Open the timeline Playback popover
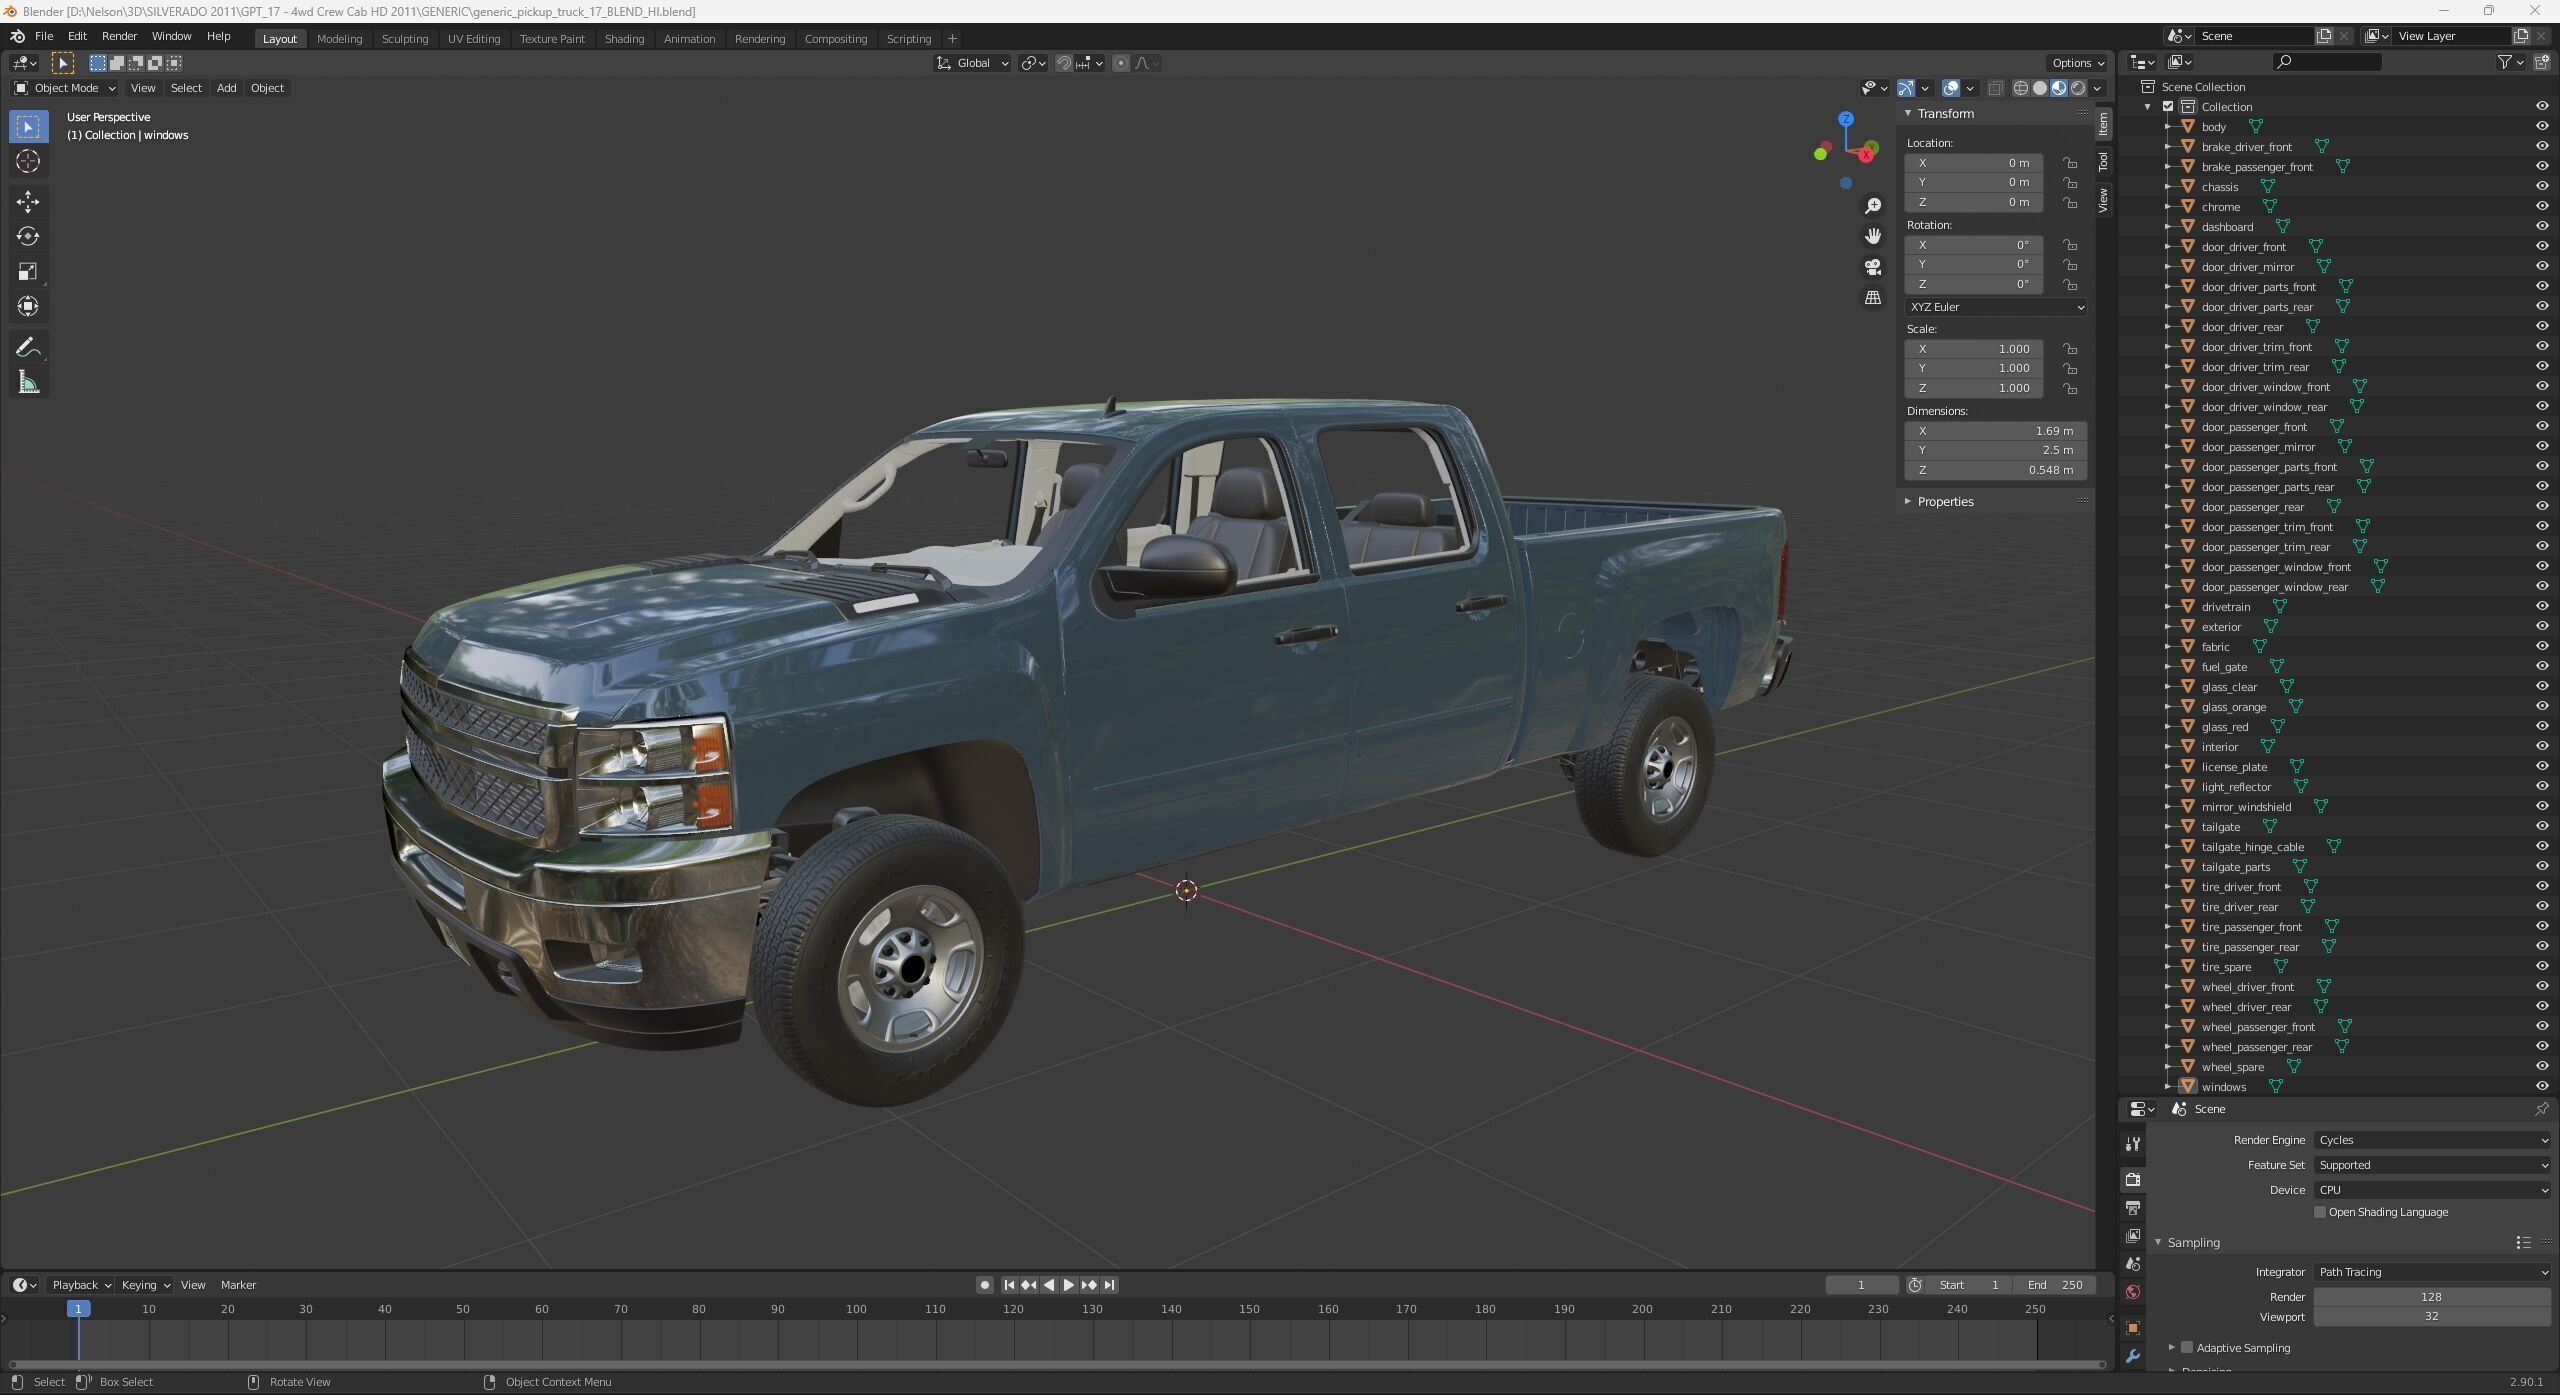 (80, 1285)
